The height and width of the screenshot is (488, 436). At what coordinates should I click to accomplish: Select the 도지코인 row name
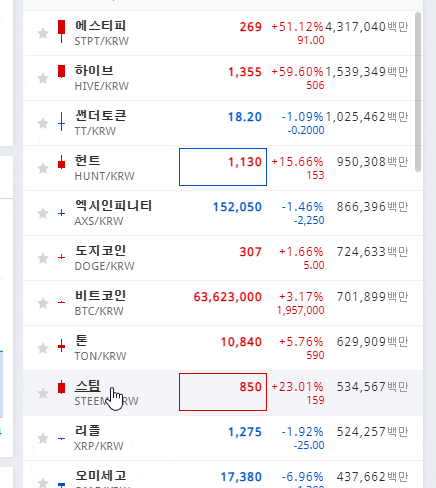(100, 250)
